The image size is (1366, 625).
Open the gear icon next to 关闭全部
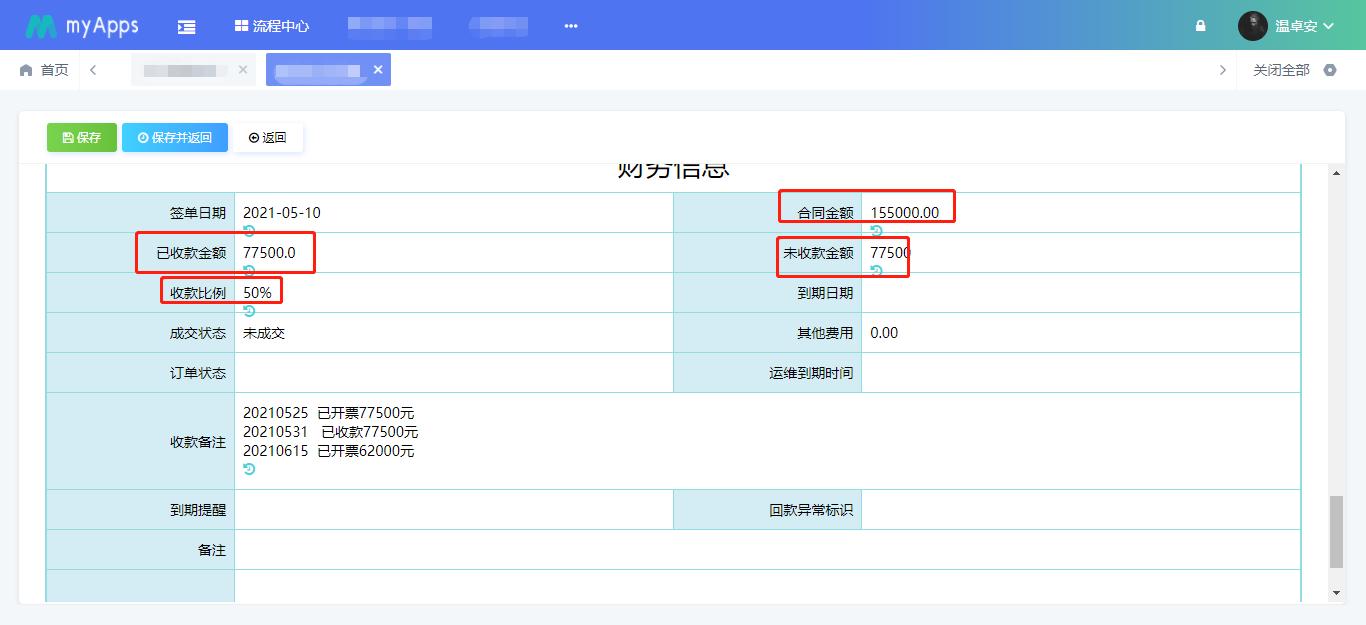point(1329,70)
